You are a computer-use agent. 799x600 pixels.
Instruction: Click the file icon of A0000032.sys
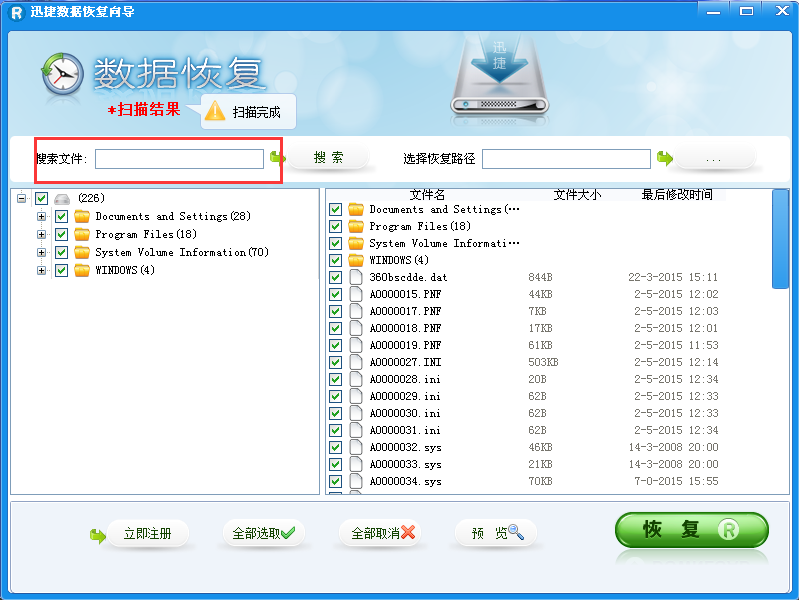(356, 448)
